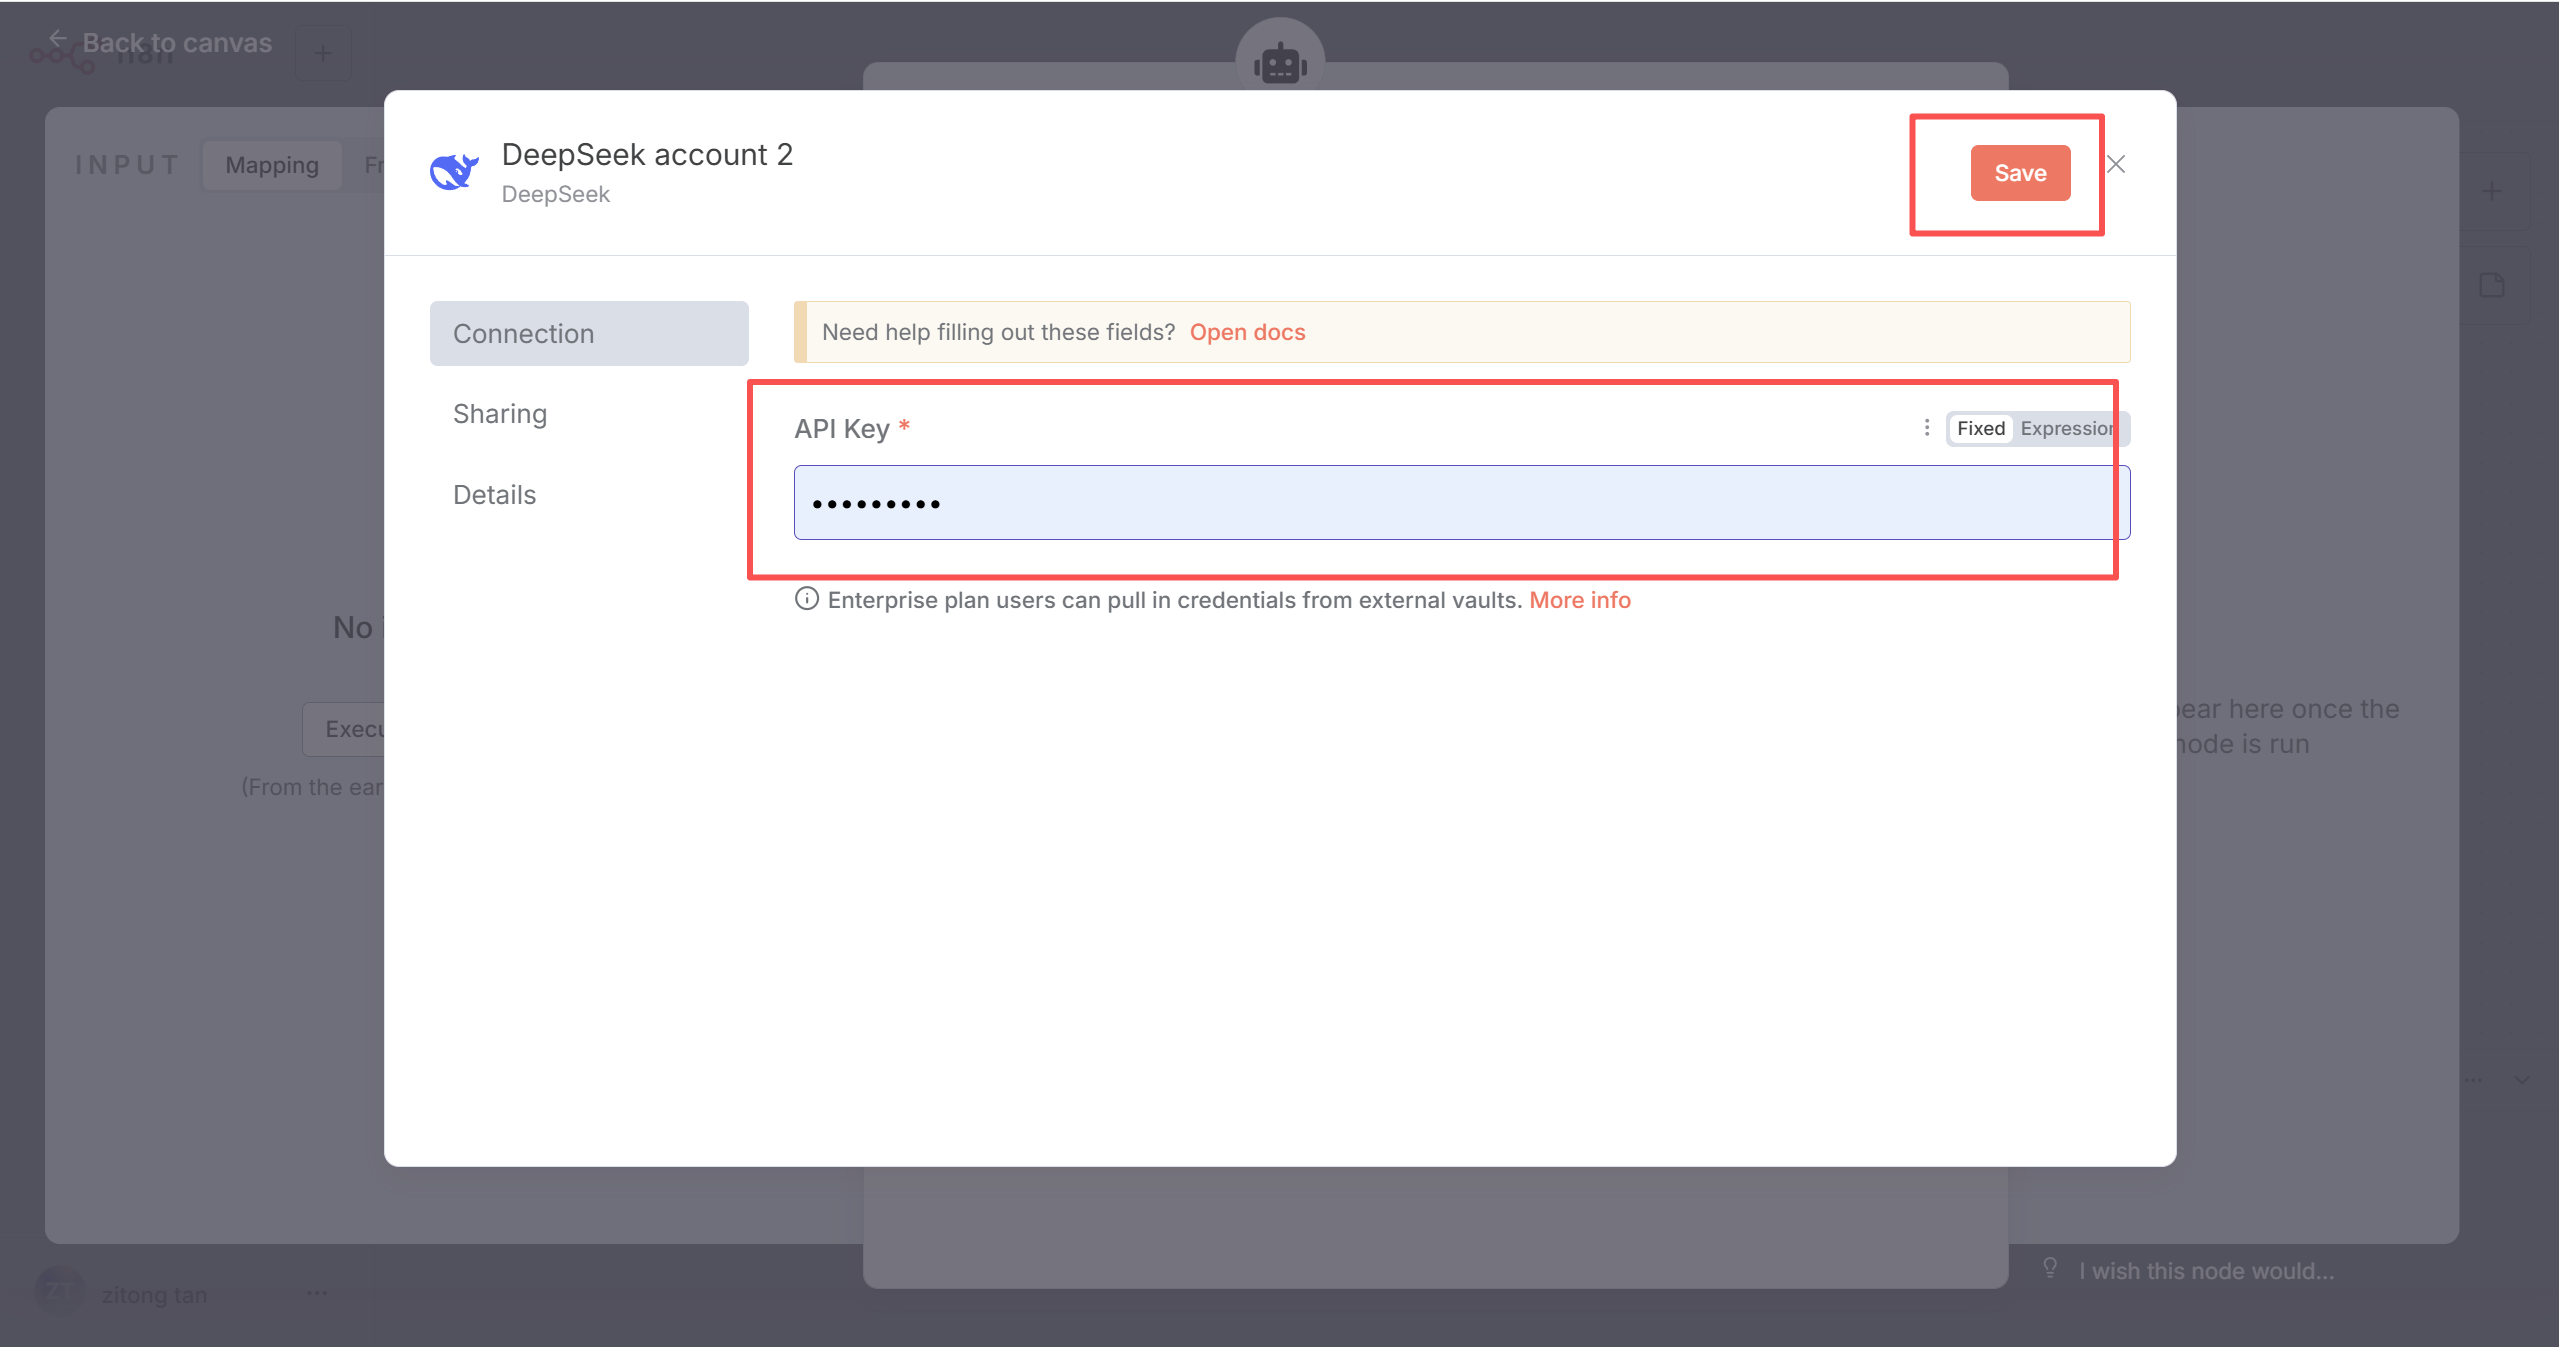Select the Mapping input view toggle
The width and height of the screenshot is (2559, 1347).
point(272,165)
